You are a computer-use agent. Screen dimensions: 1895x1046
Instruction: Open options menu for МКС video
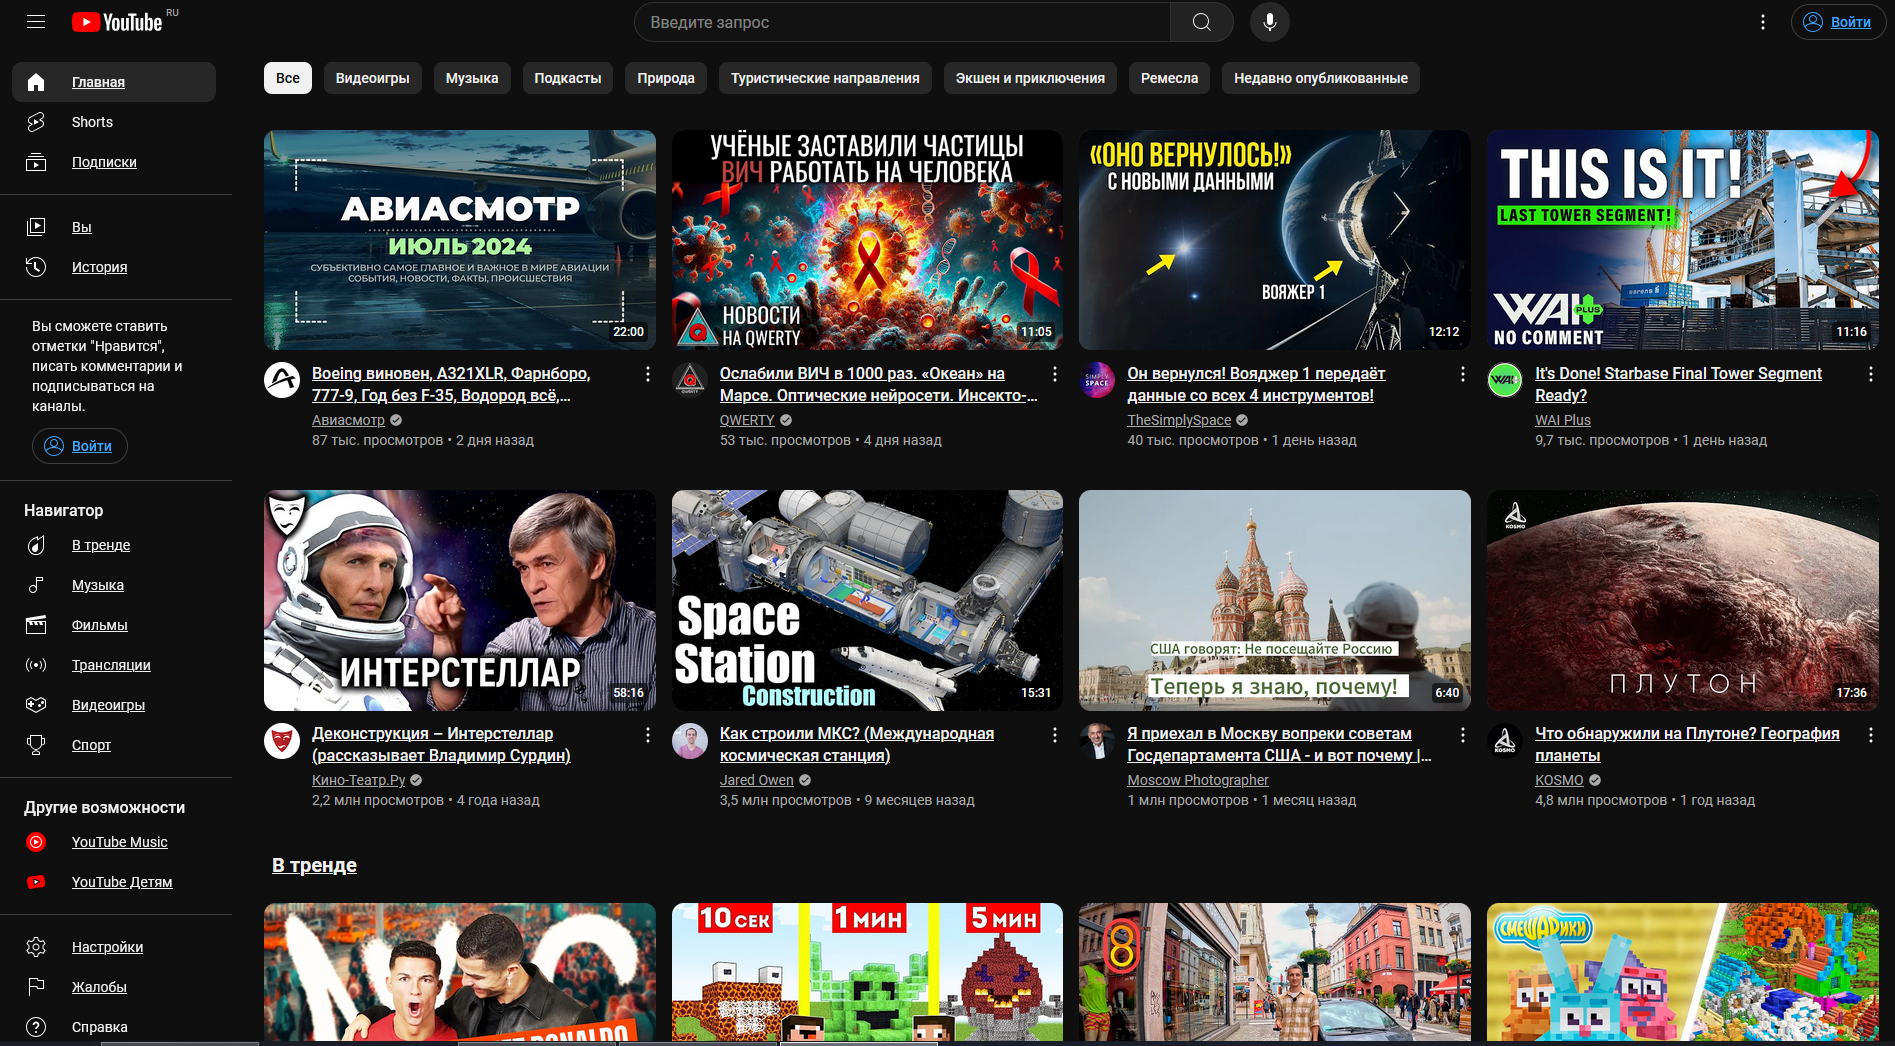click(x=1055, y=735)
